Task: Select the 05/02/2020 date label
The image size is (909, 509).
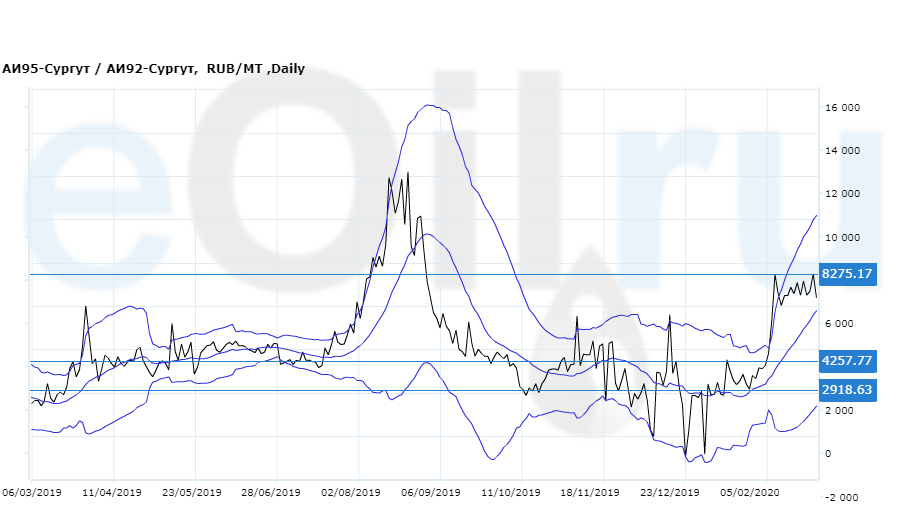Action: [750, 493]
